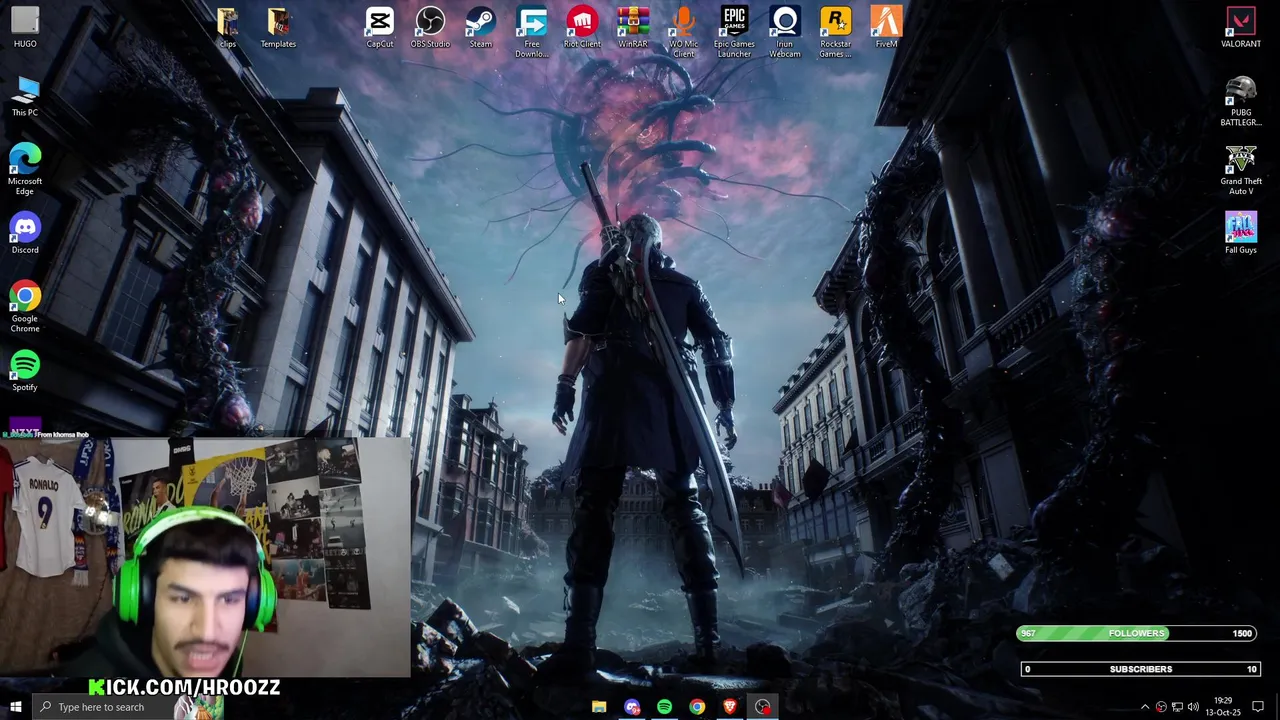
Task: Open Brave browser from the taskbar
Action: coord(730,707)
